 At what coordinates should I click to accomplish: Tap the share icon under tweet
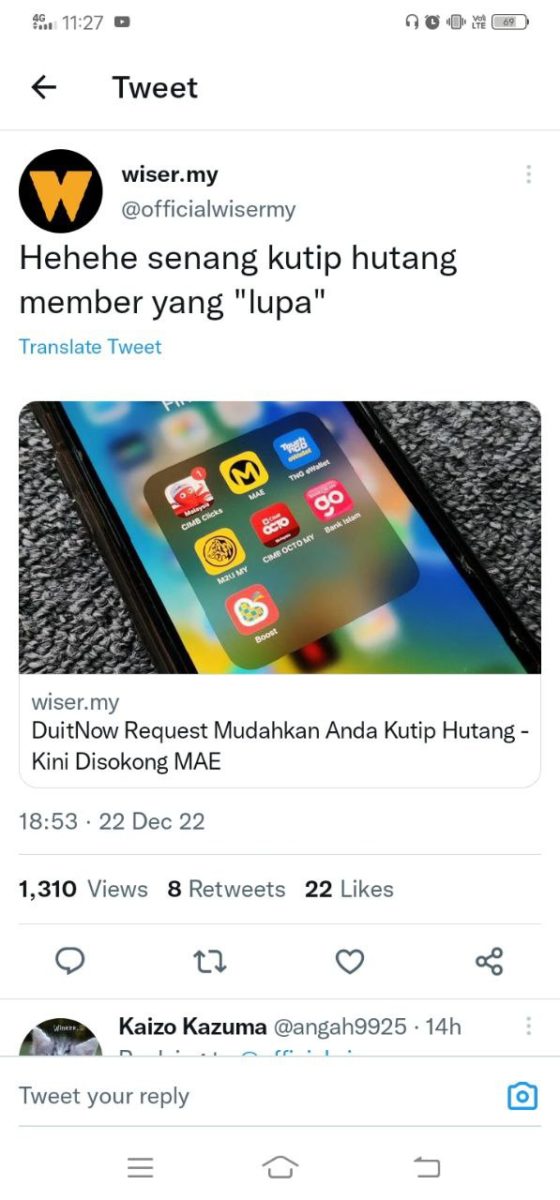[x=489, y=962]
